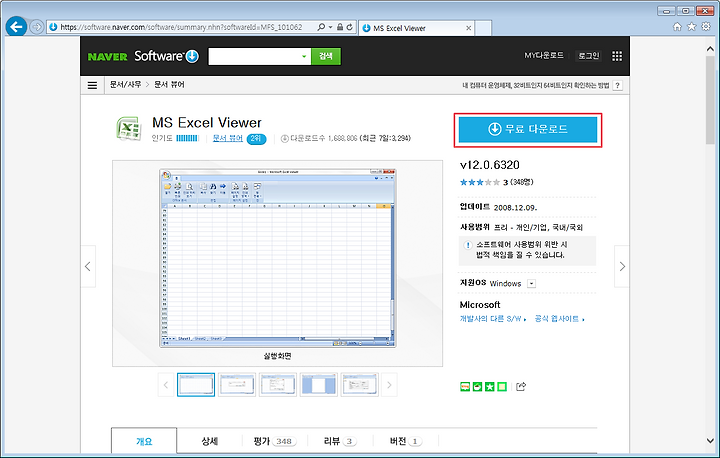Screen dimensions: 720x458
Task: Select the second screenshot thumbnail
Action: coord(237,384)
